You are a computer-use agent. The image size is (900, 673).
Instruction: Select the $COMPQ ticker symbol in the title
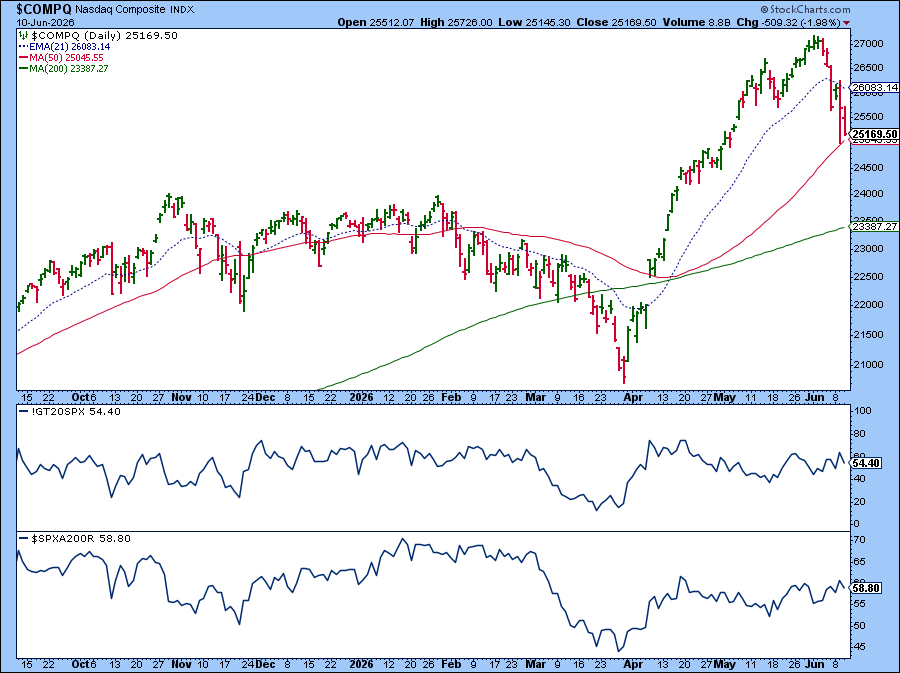click(x=44, y=9)
